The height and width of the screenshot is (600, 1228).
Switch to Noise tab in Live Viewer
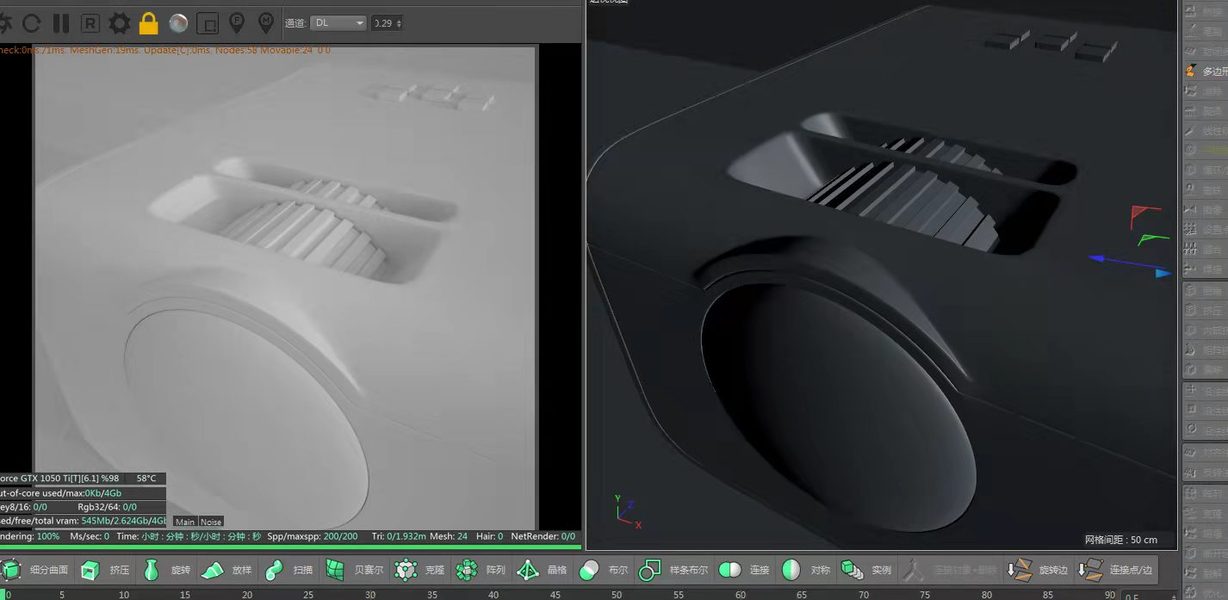pos(211,521)
